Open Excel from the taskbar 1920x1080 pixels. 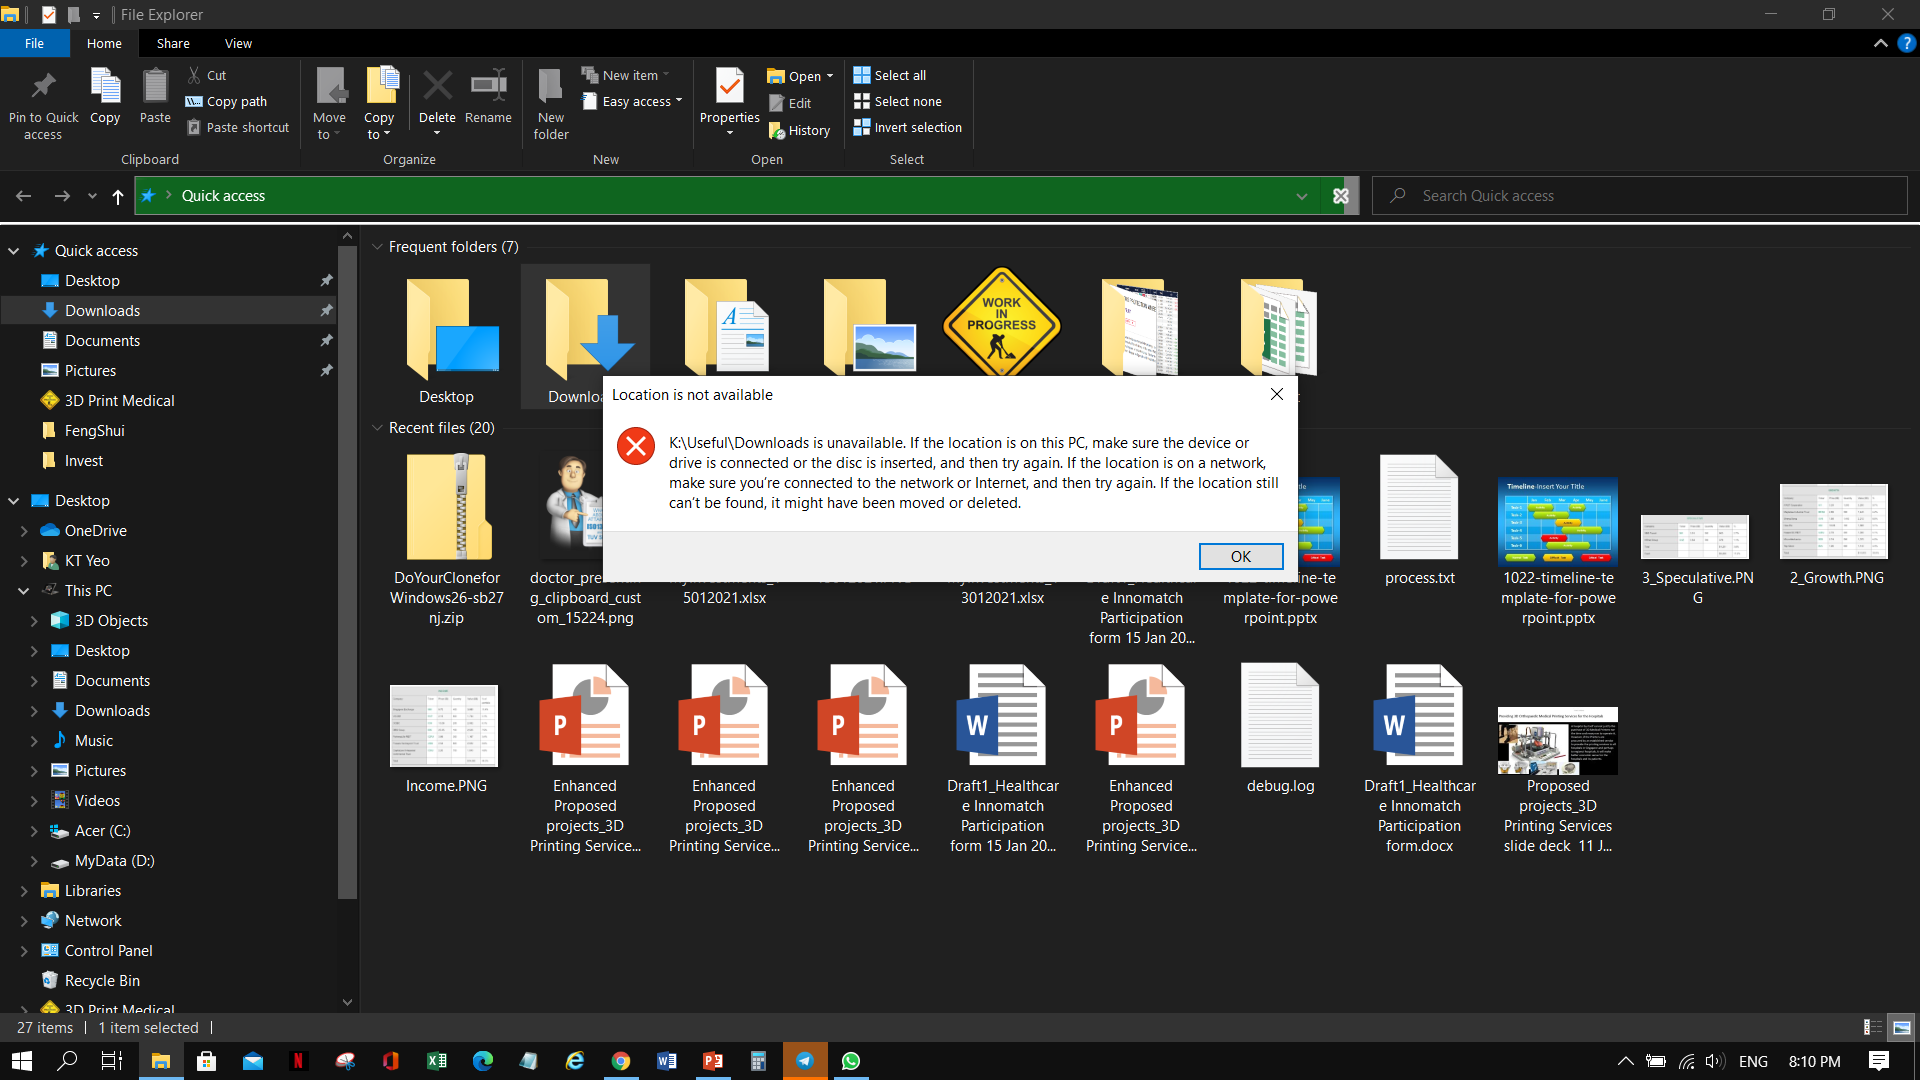437,1061
